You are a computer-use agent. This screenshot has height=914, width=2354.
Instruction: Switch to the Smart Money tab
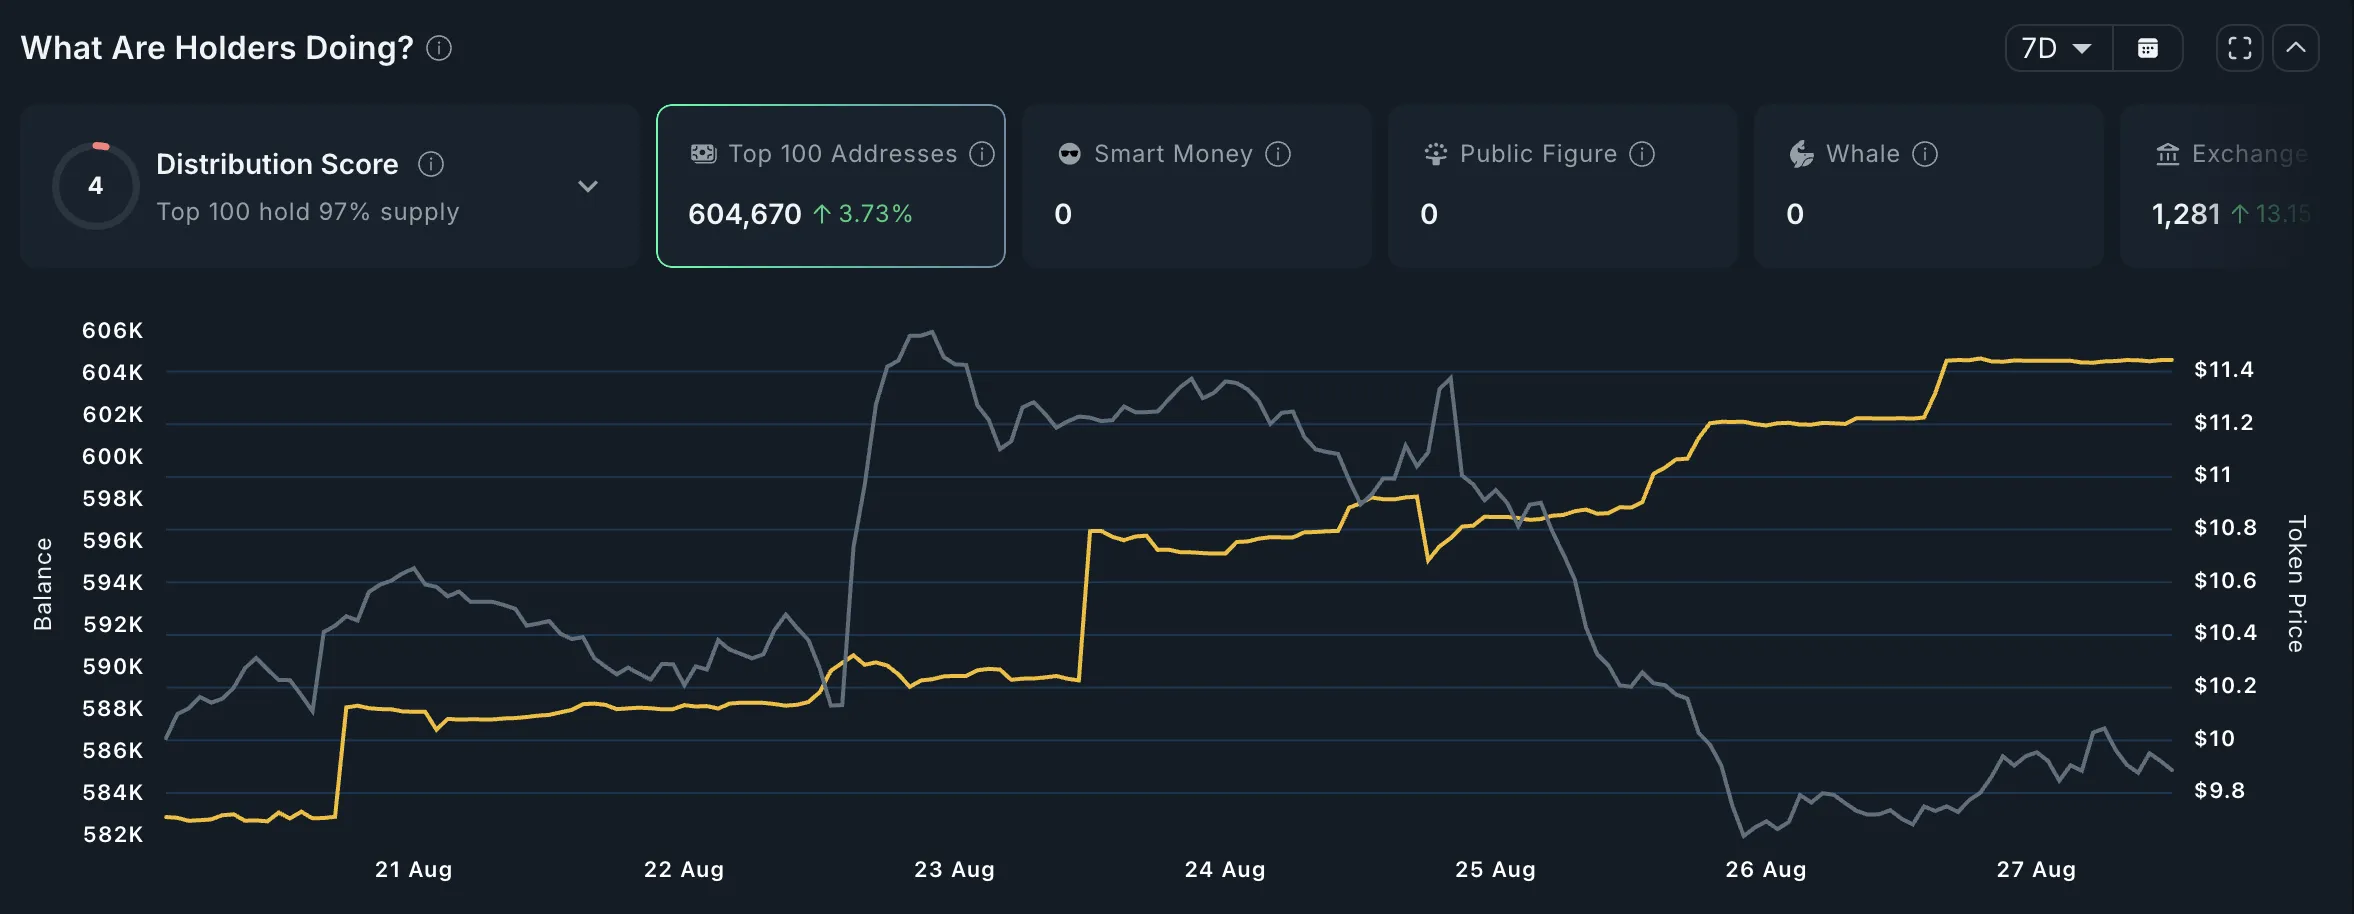(1196, 186)
